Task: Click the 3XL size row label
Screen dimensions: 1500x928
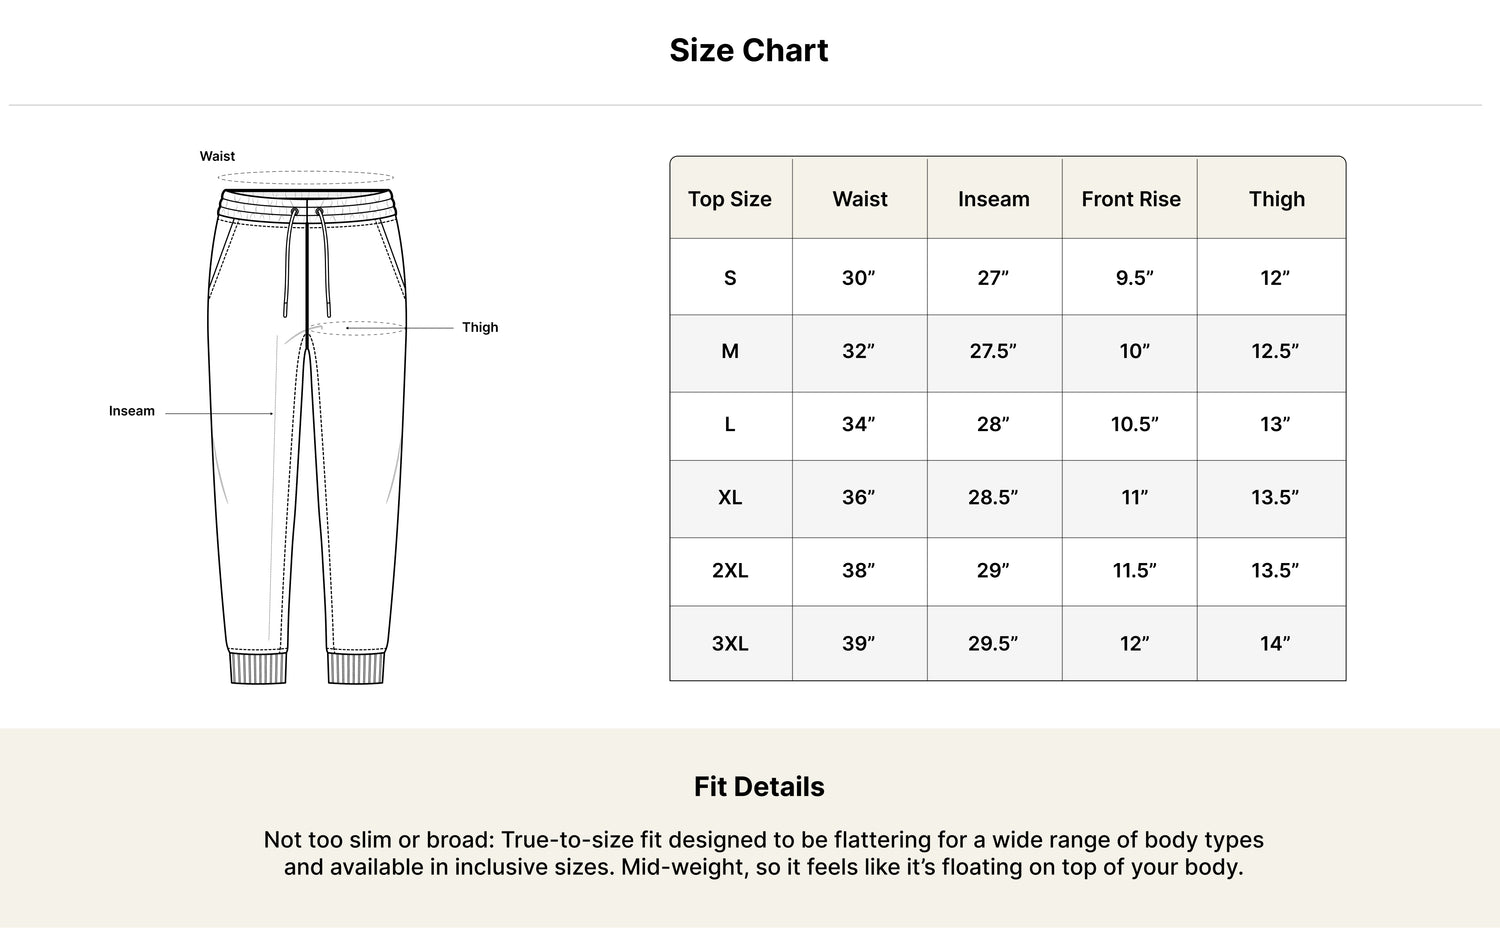Action: (x=730, y=643)
